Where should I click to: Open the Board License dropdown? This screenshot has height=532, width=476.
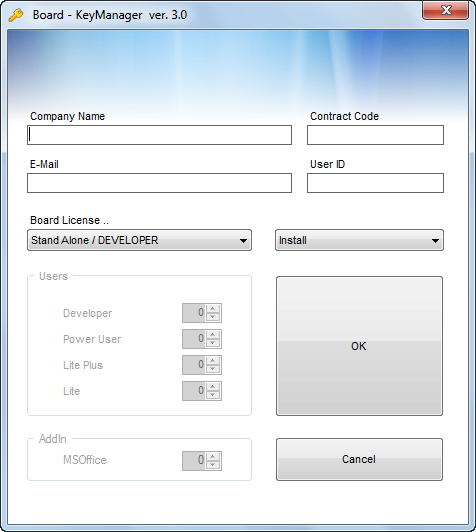click(139, 240)
